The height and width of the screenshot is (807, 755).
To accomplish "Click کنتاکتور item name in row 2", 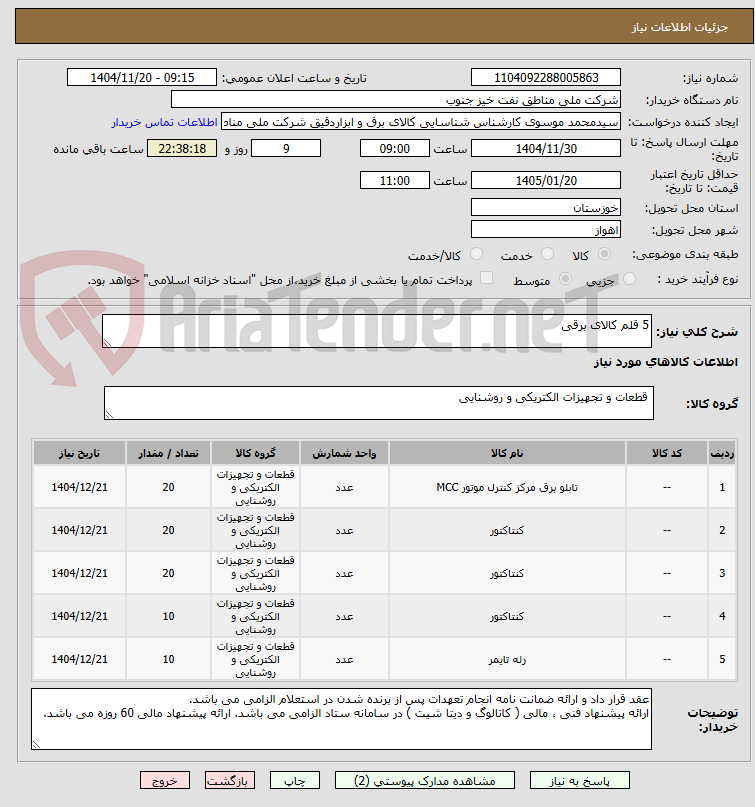I will [x=507, y=530].
